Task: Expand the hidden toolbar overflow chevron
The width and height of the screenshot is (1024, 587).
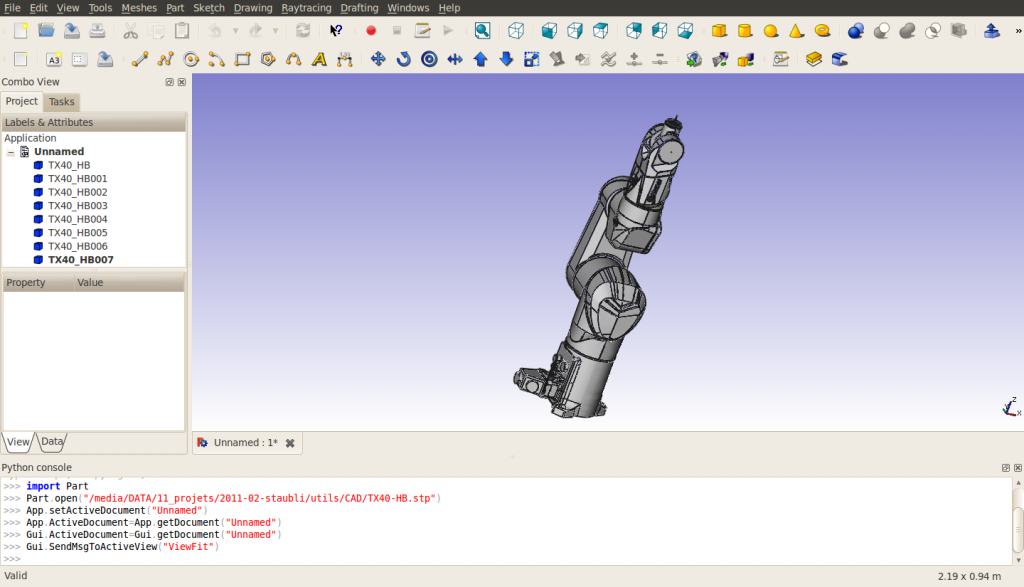Action: [x=1017, y=31]
